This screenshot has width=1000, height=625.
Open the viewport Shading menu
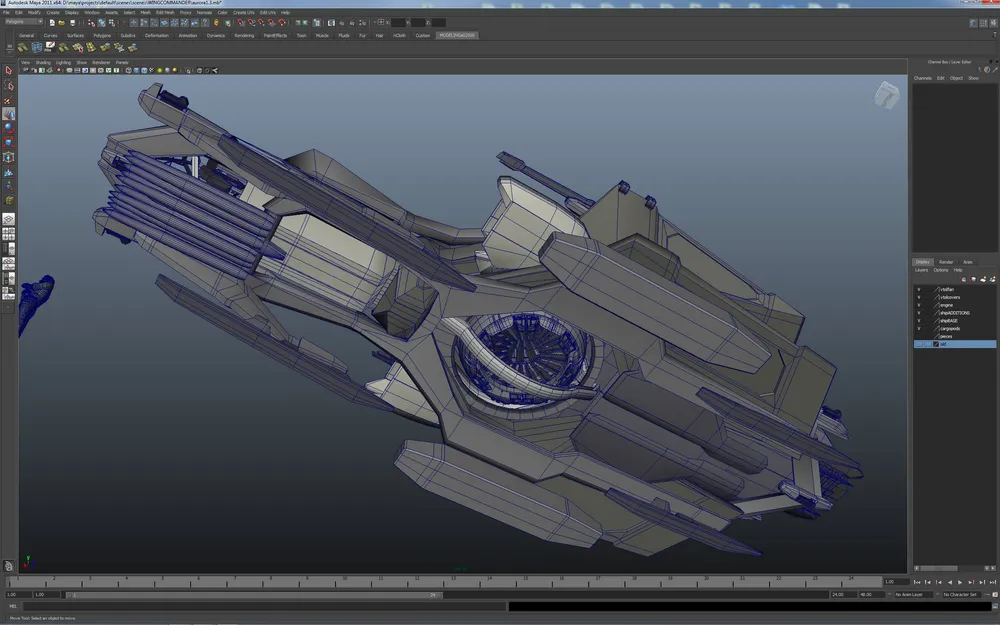pos(43,62)
